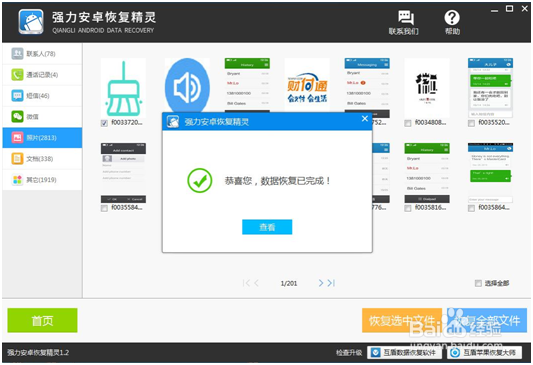This screenshot has height=365, width=533.
Task: Close the 强力安卓恢复精灵 dialog
Action: (365, 119)
